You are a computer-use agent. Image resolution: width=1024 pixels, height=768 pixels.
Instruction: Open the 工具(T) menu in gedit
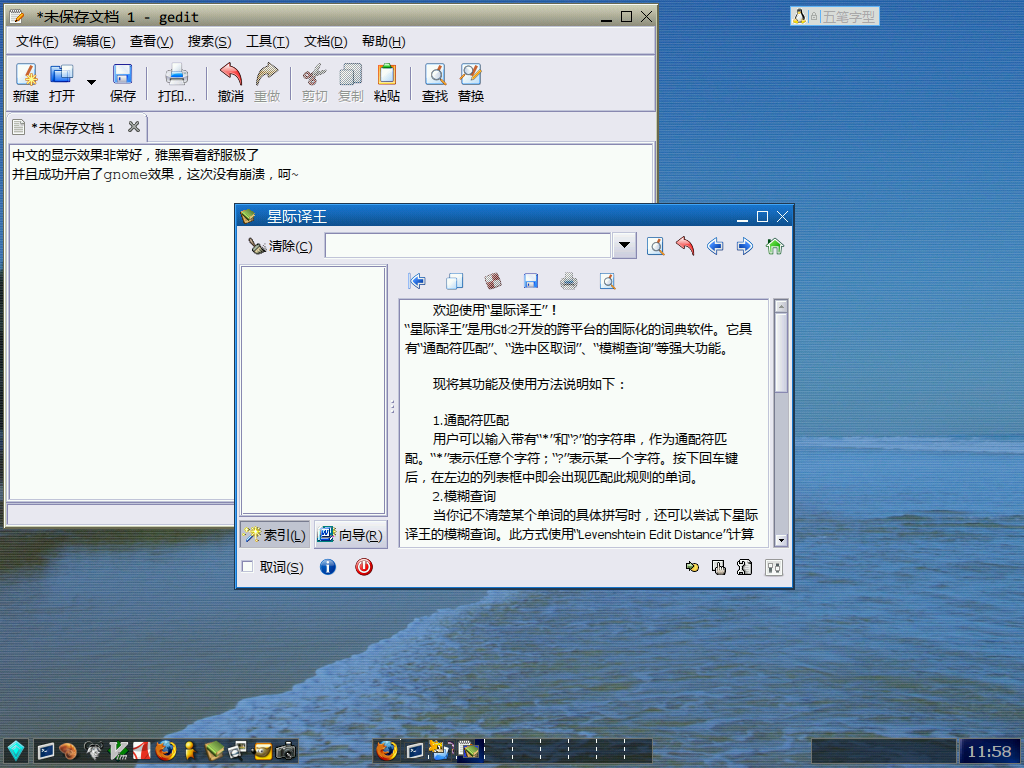pyautogui.click(x=268, y=42)
